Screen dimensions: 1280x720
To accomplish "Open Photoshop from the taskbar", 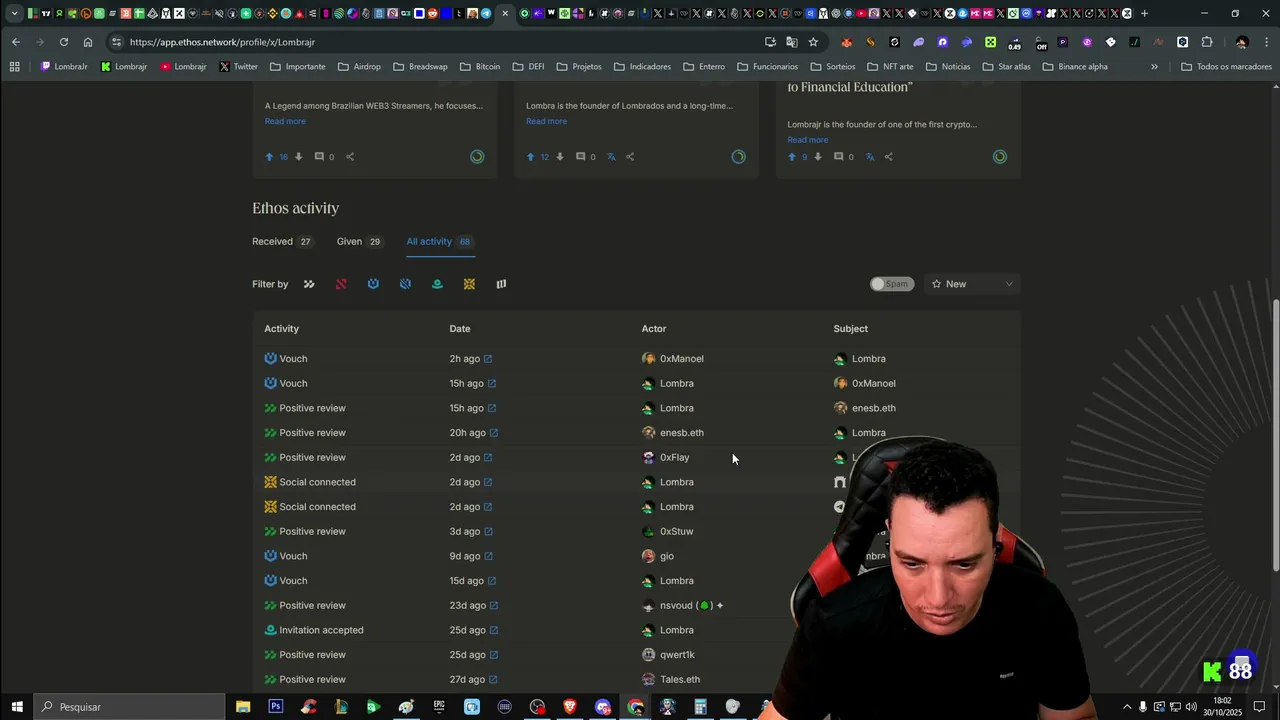I will (276, 707).
